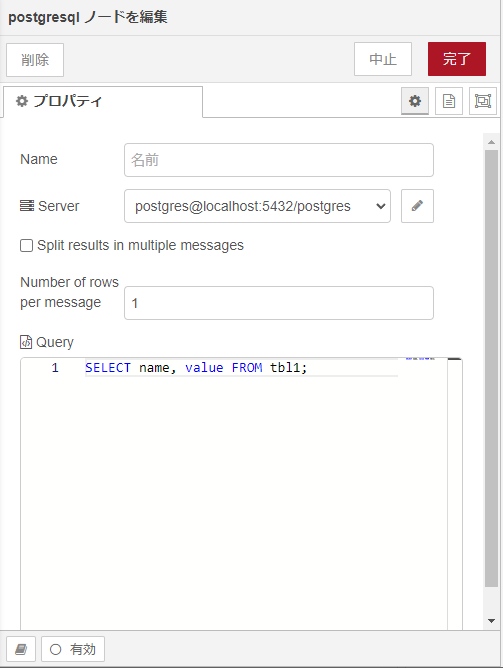Screen dimensions: 503x668
Task: Click the Query label
Action: click(55, 342)
